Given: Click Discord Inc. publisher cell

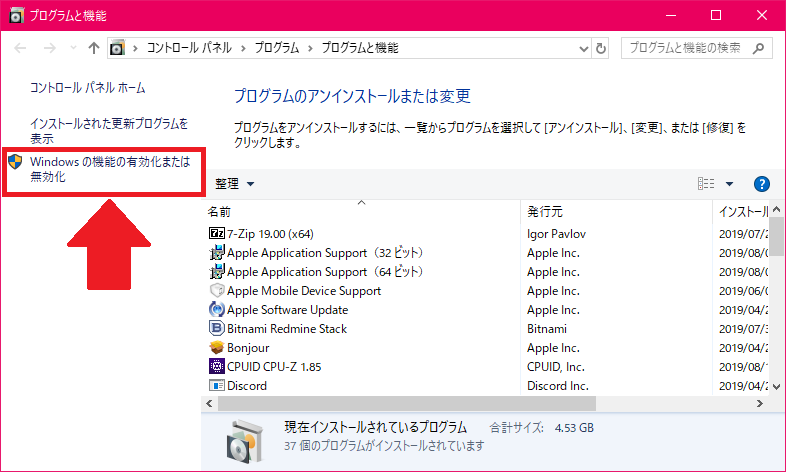Looking at the screenshot, I should [558, 386].
